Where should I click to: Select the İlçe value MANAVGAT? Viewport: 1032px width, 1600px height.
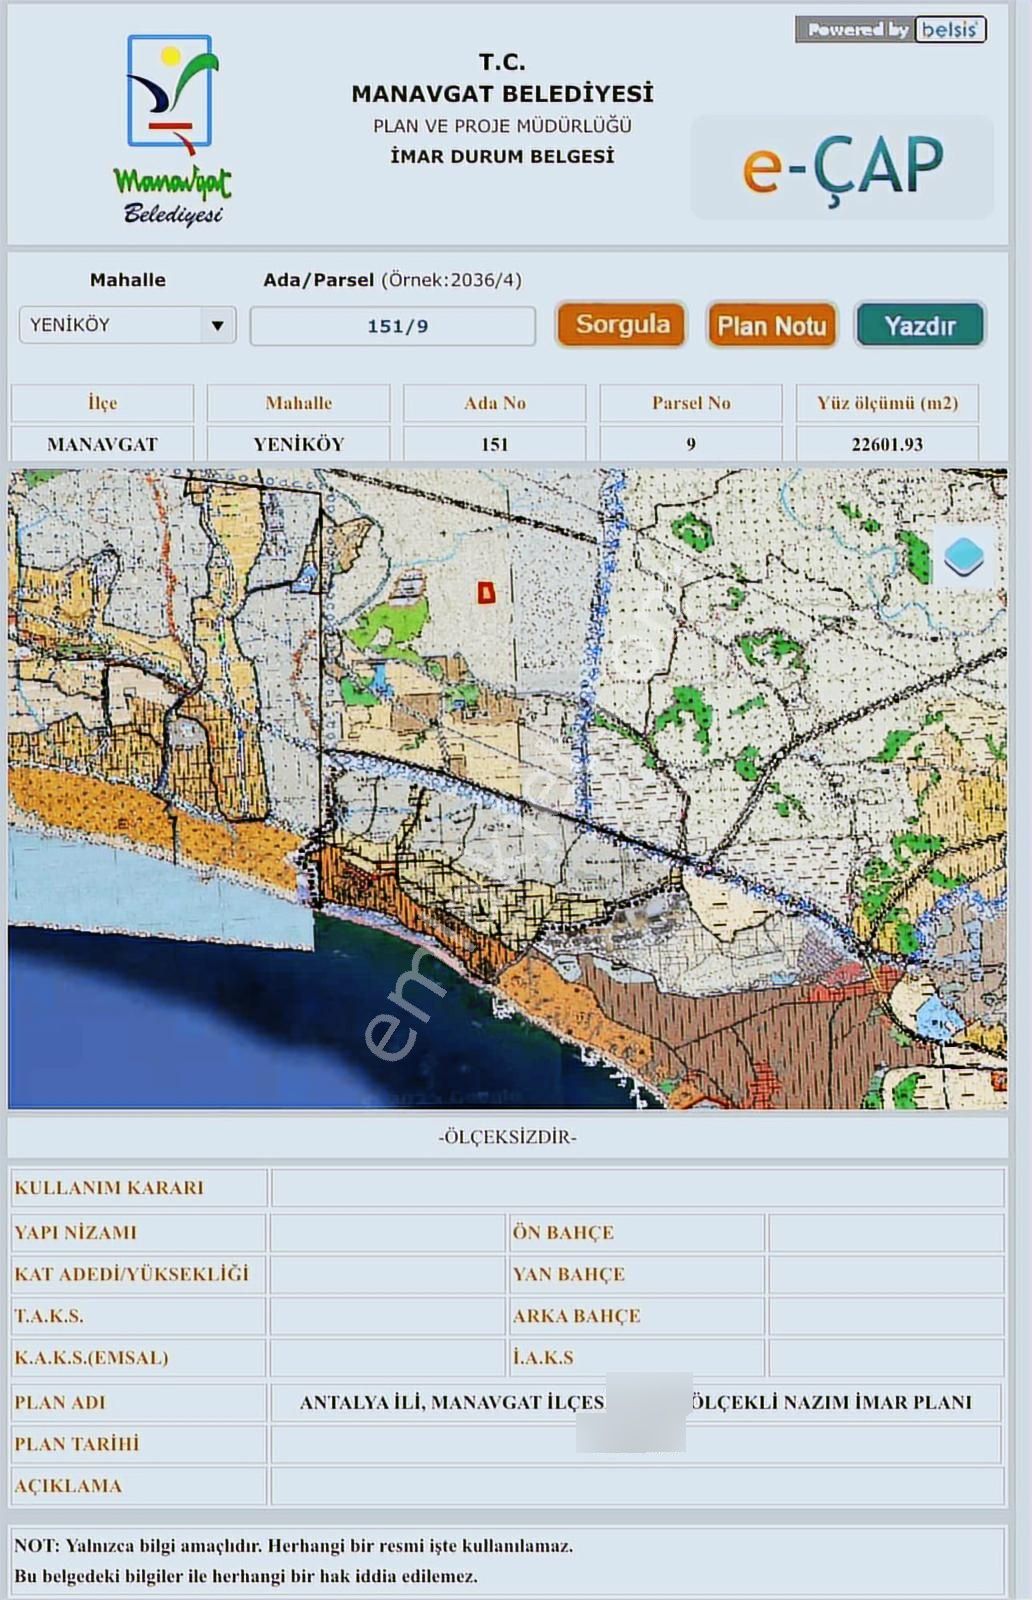(x=102, y=444)
